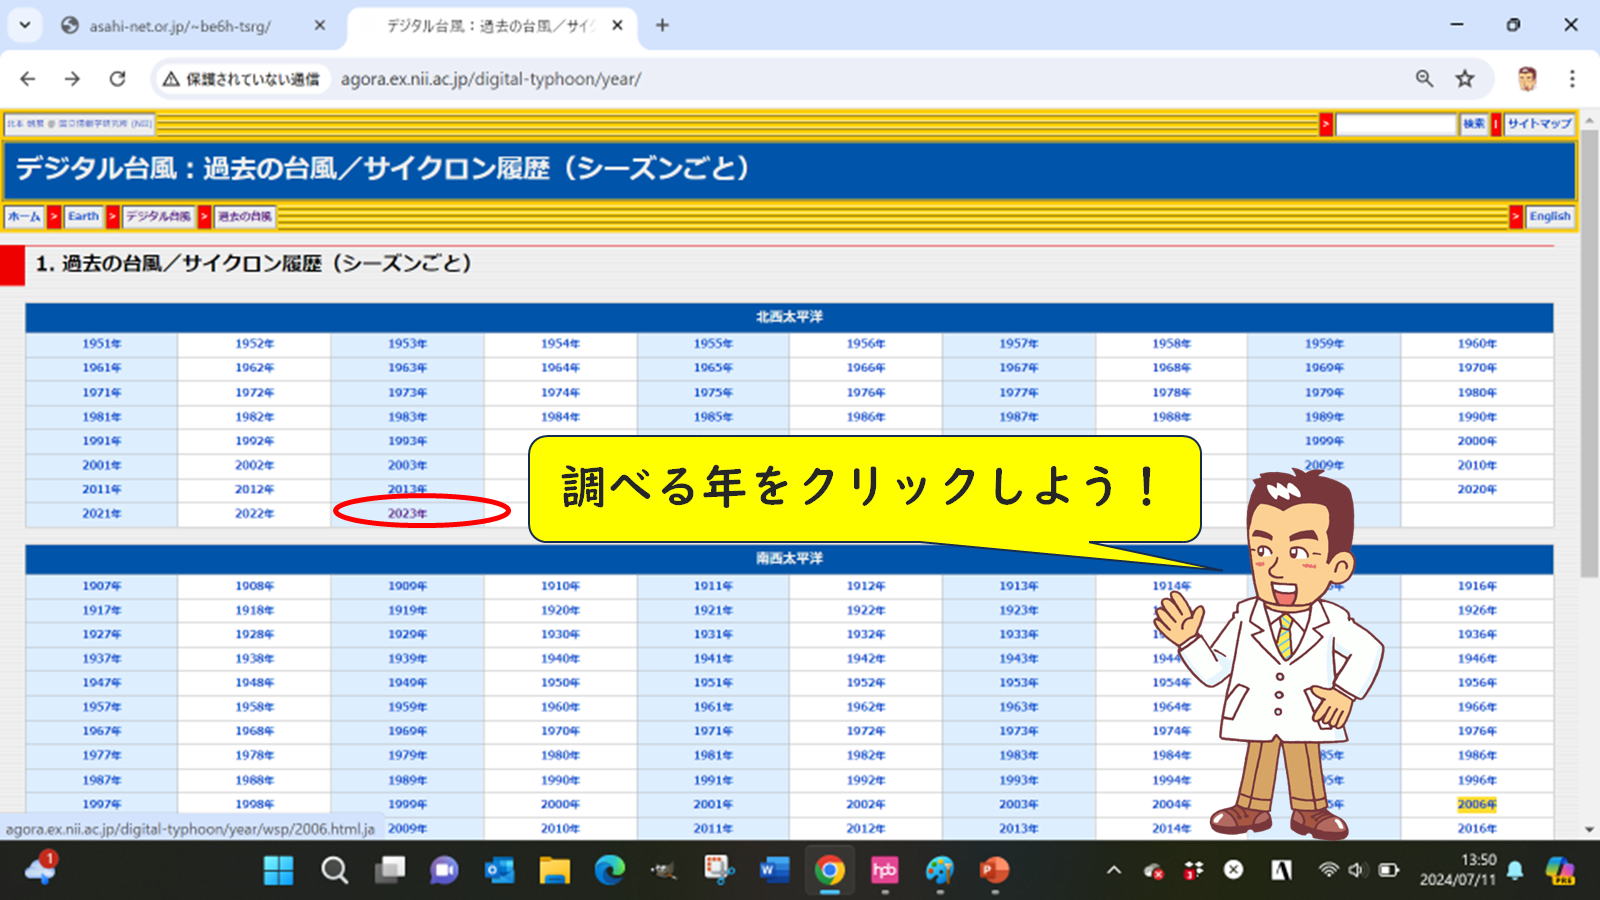
Task: Go back to the previous page
Action: click(27, 79)
